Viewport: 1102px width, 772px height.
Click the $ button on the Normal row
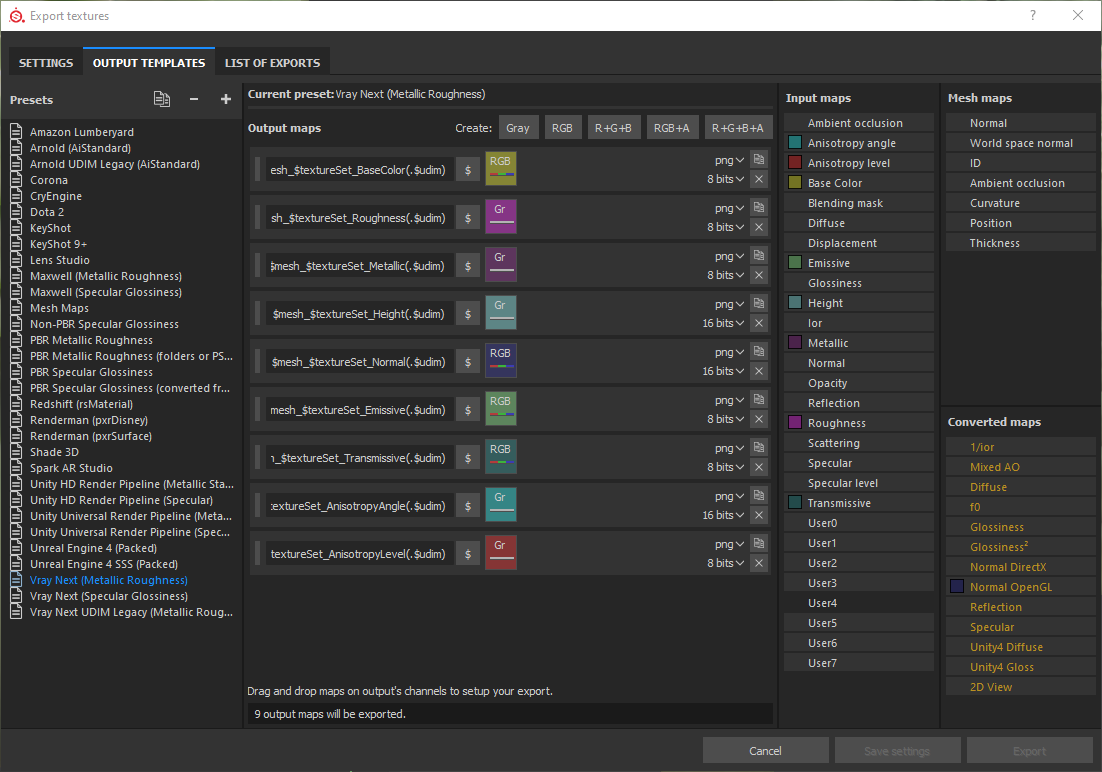coord(467,362)
